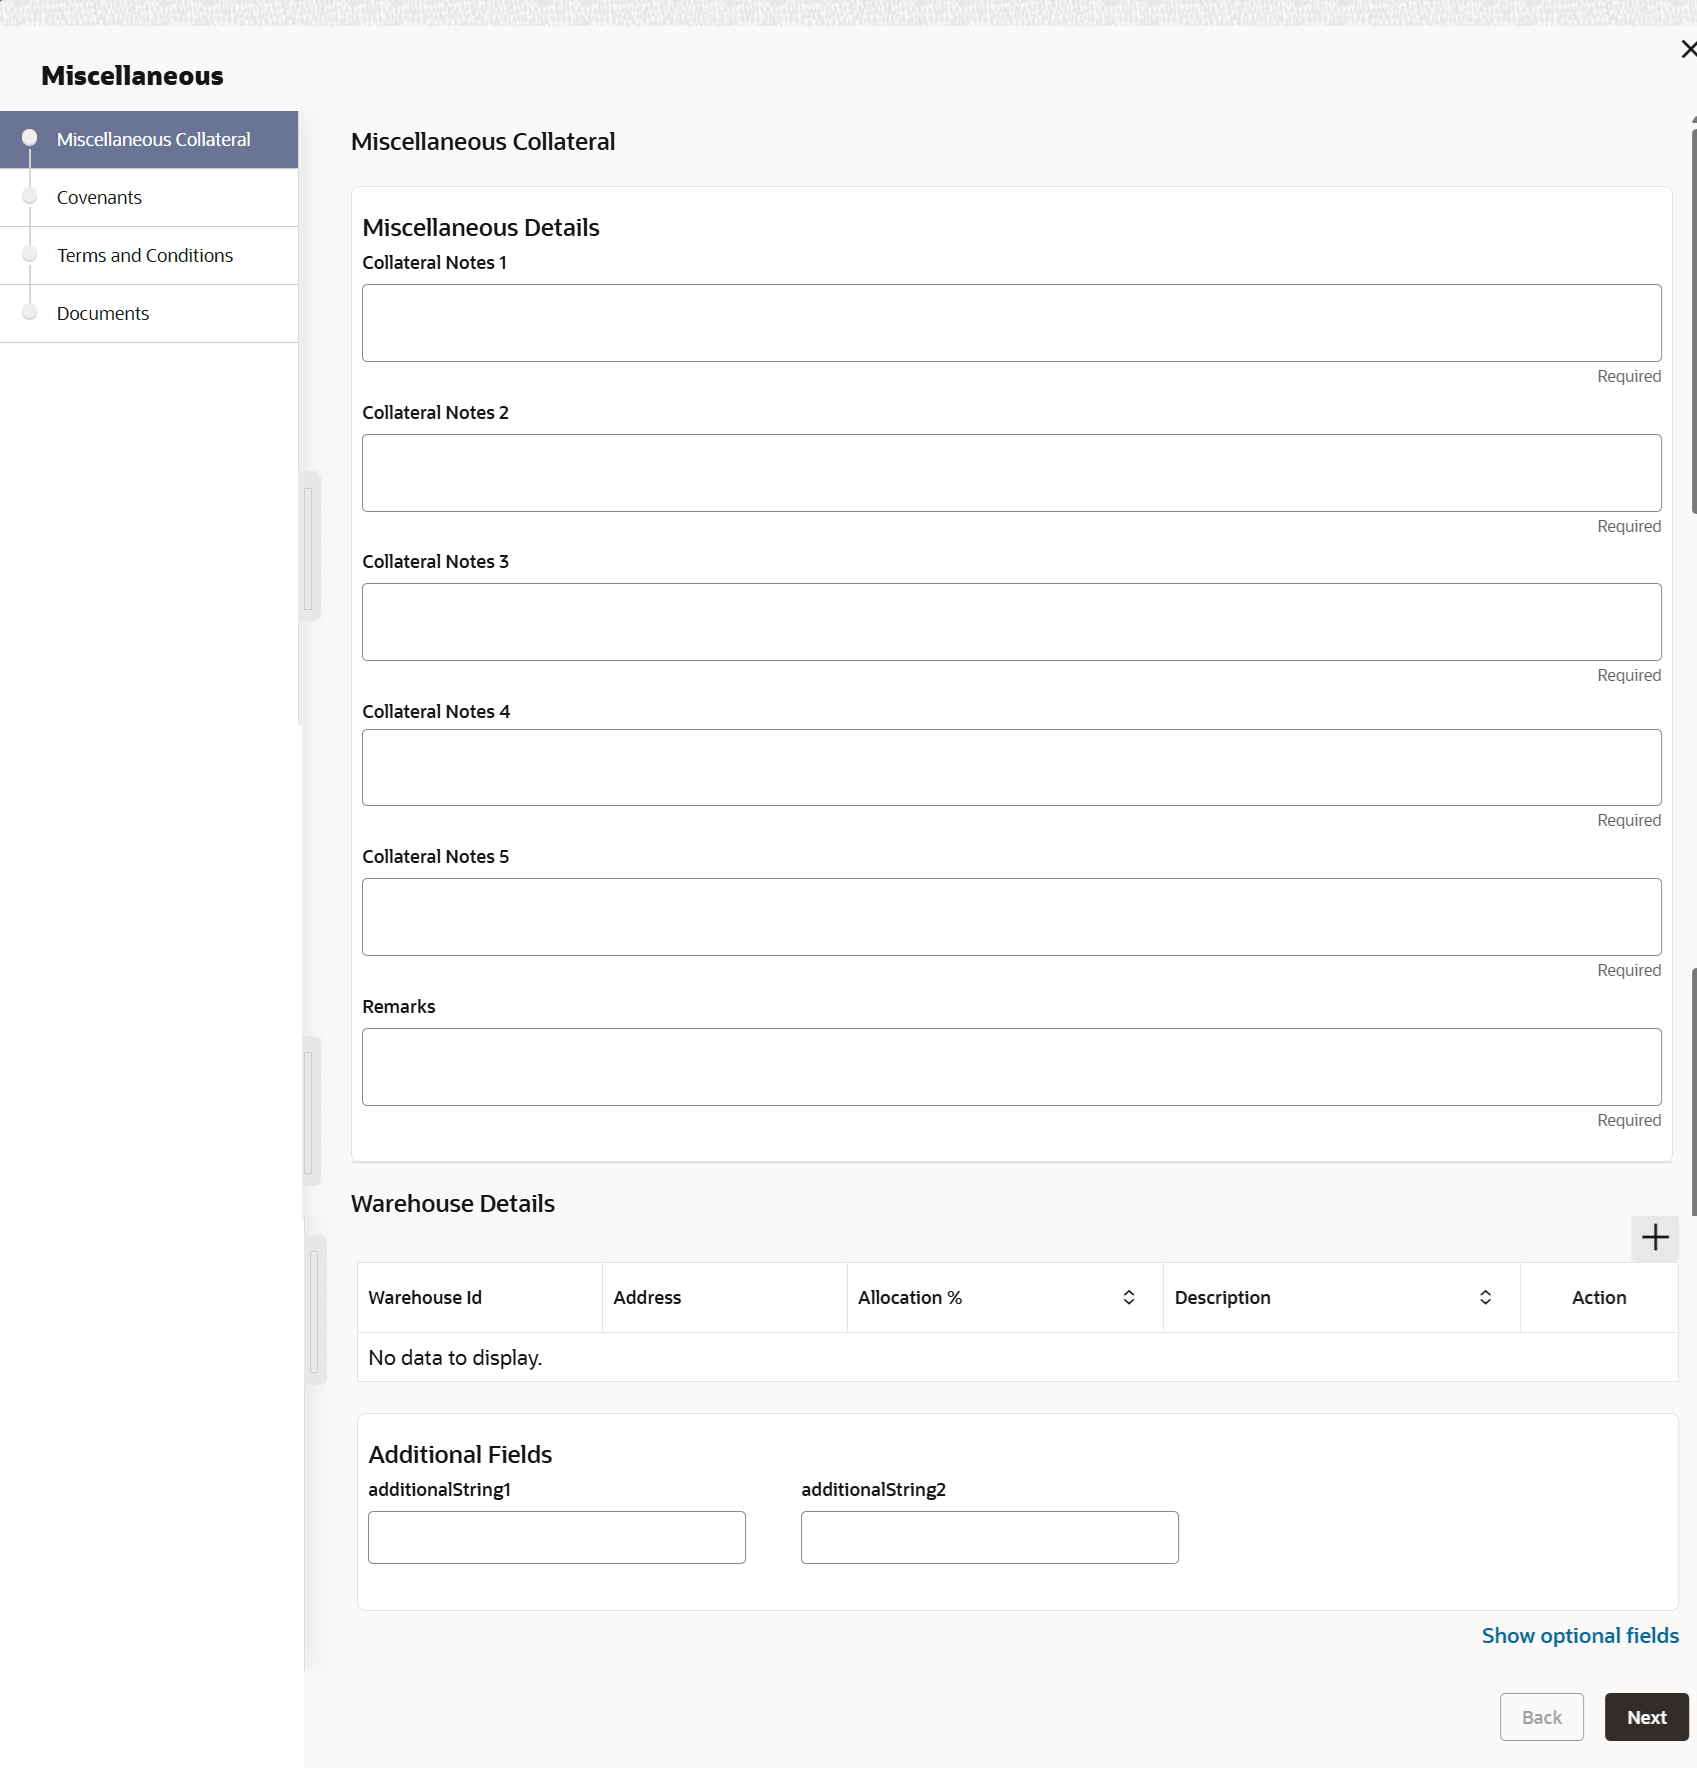Image resolution: width=1697 pixels, height=1778 pixels.
Task: Focus the Collateral Notes 3 text area
Action: (x=1012, y=622)
